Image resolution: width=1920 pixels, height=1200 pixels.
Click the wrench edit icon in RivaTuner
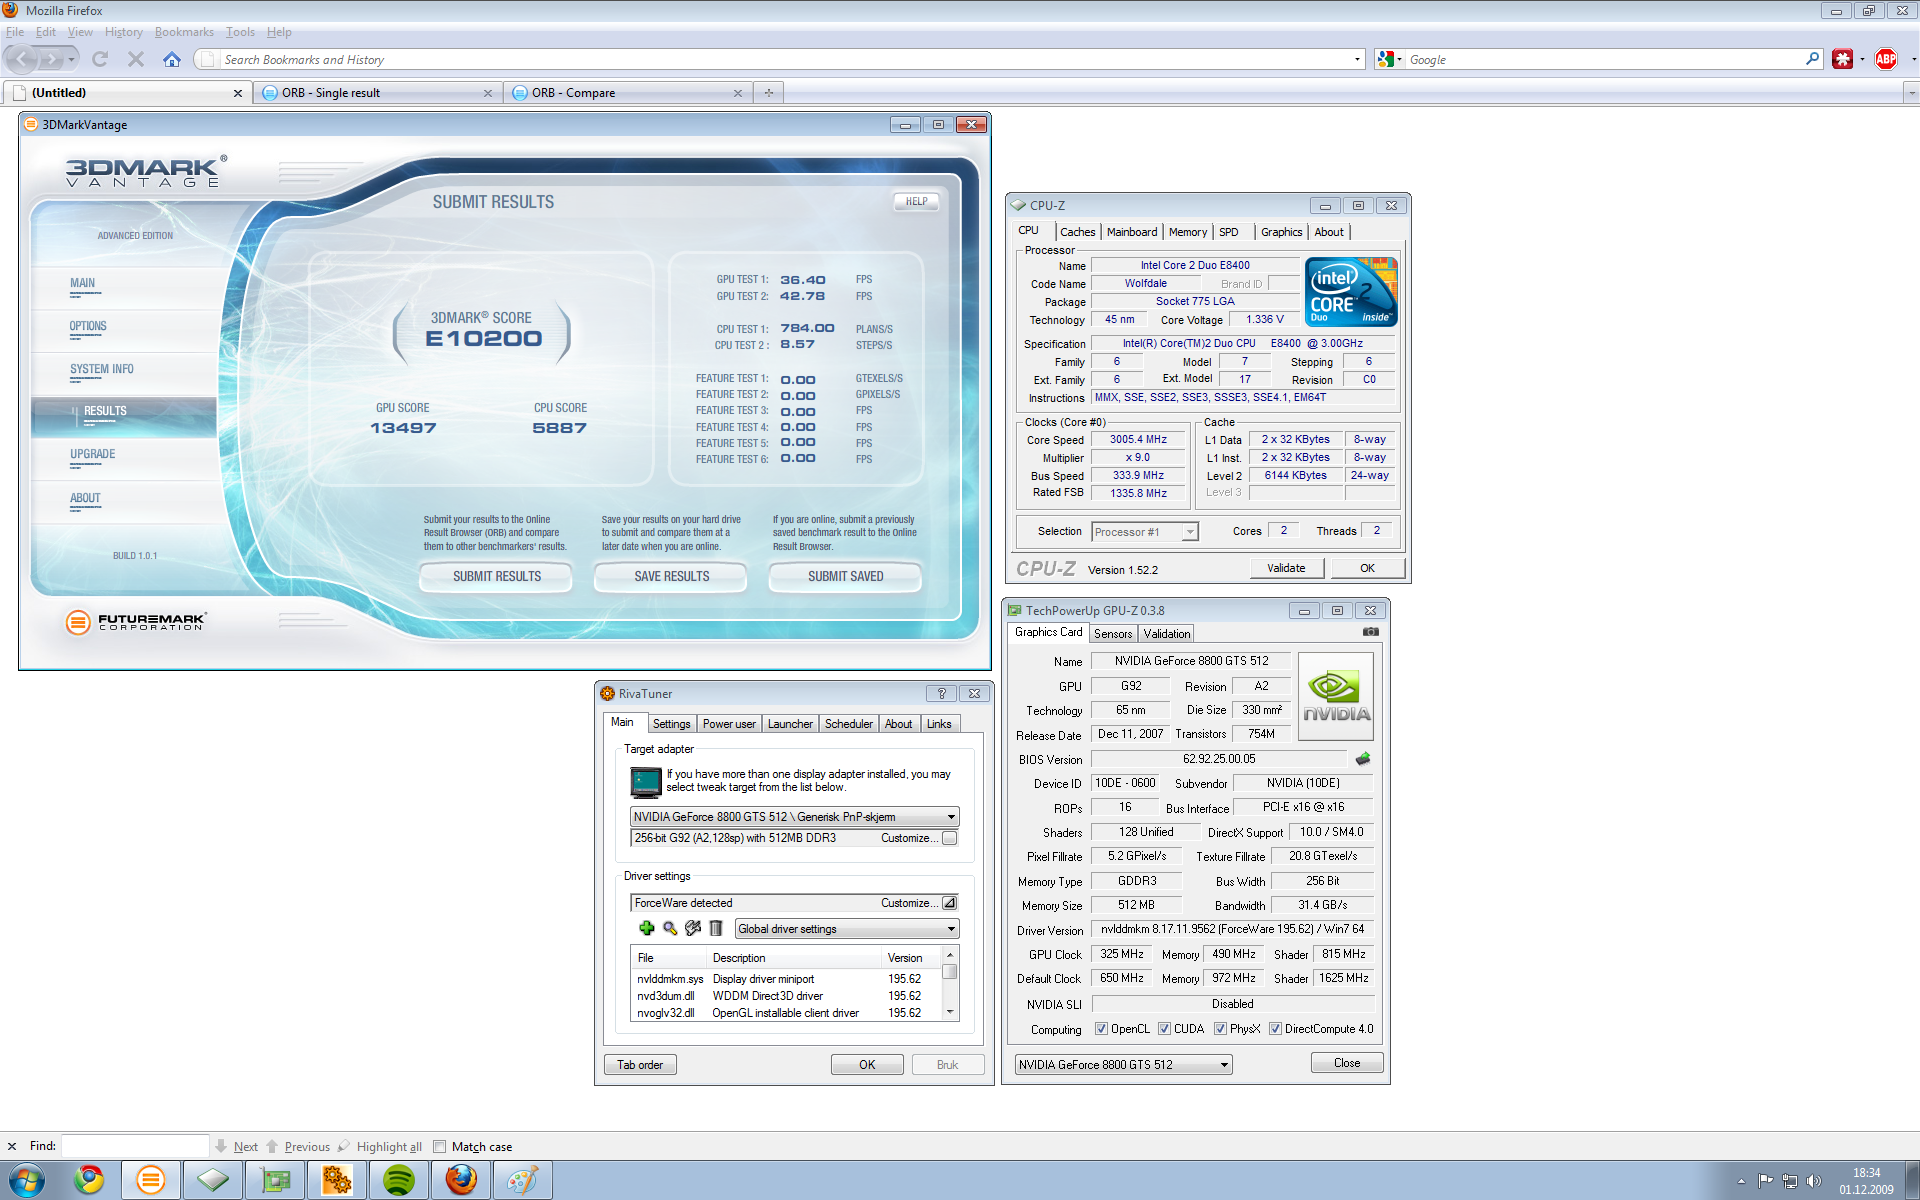[693, 928]
